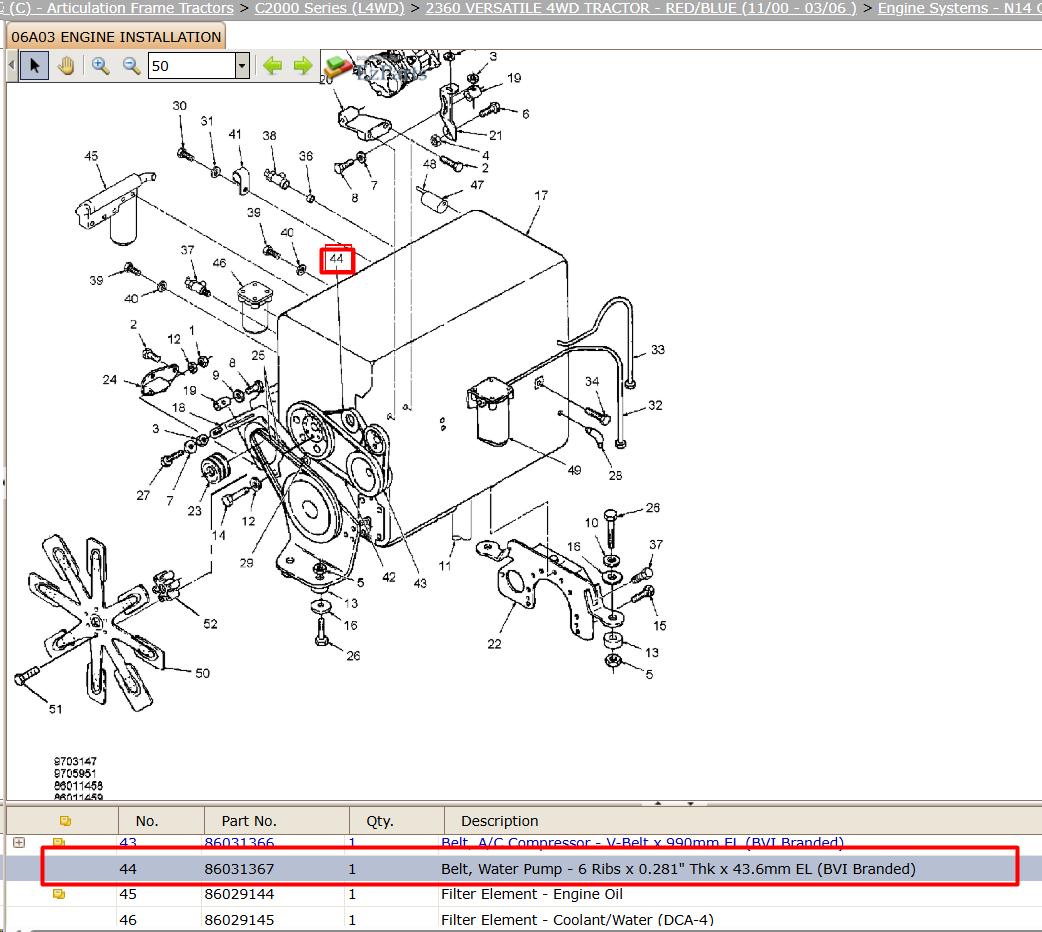The image size is (1042, 932).
Task: Go to previous diagram with left green arrow
Action: tap(272, 65)
